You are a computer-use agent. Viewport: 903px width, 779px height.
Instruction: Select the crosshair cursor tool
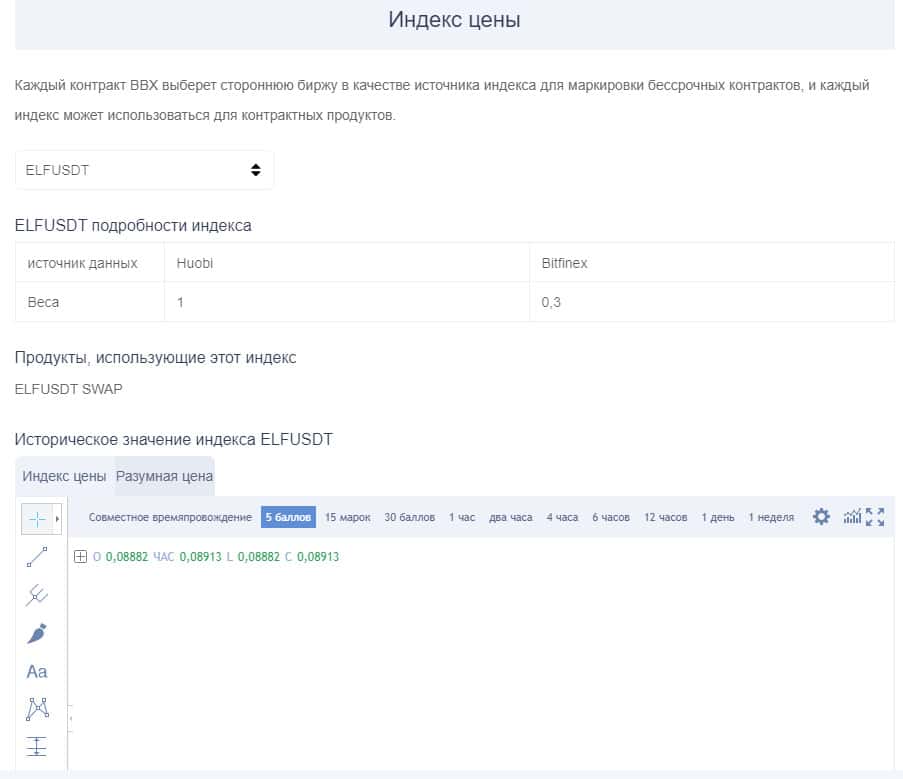coord(37,519)
